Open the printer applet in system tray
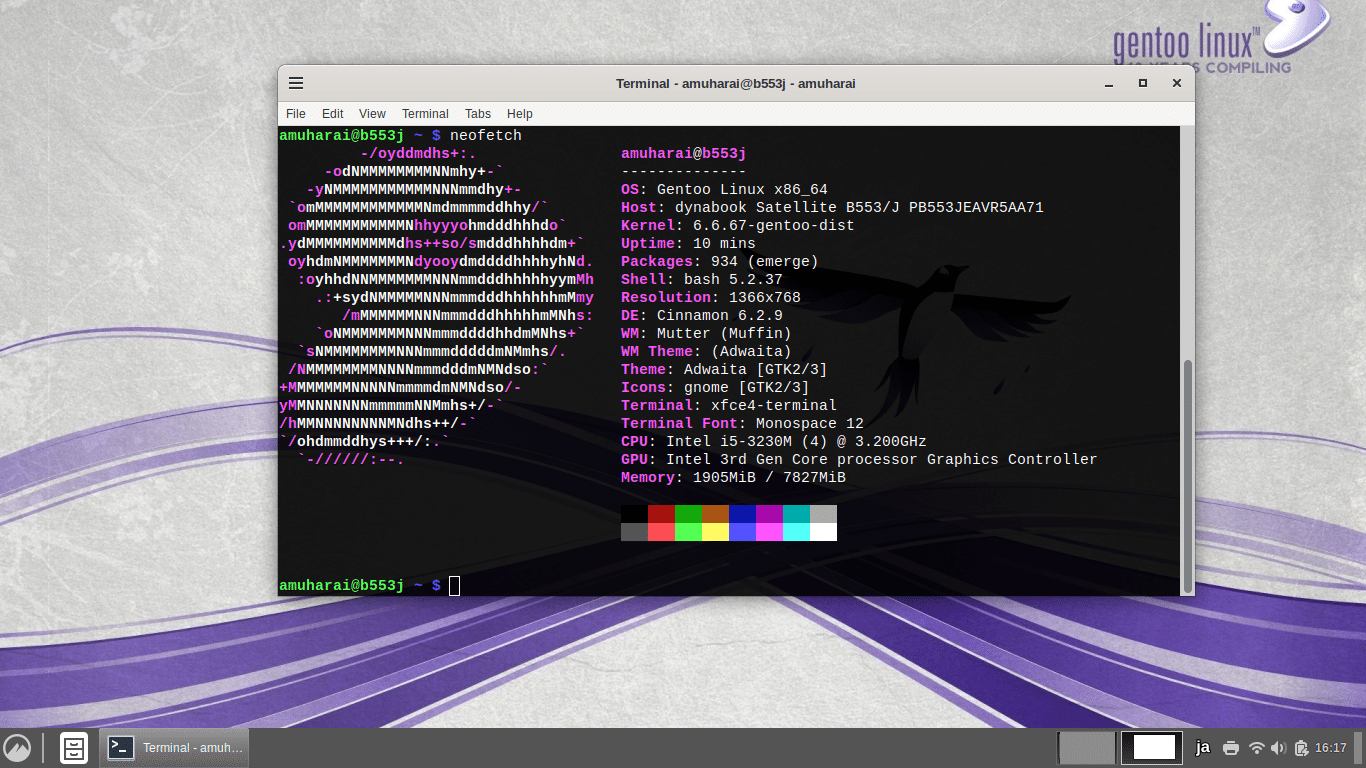Image resolution: width=1366 pixels, height=768 pixels. [1231, 747]
